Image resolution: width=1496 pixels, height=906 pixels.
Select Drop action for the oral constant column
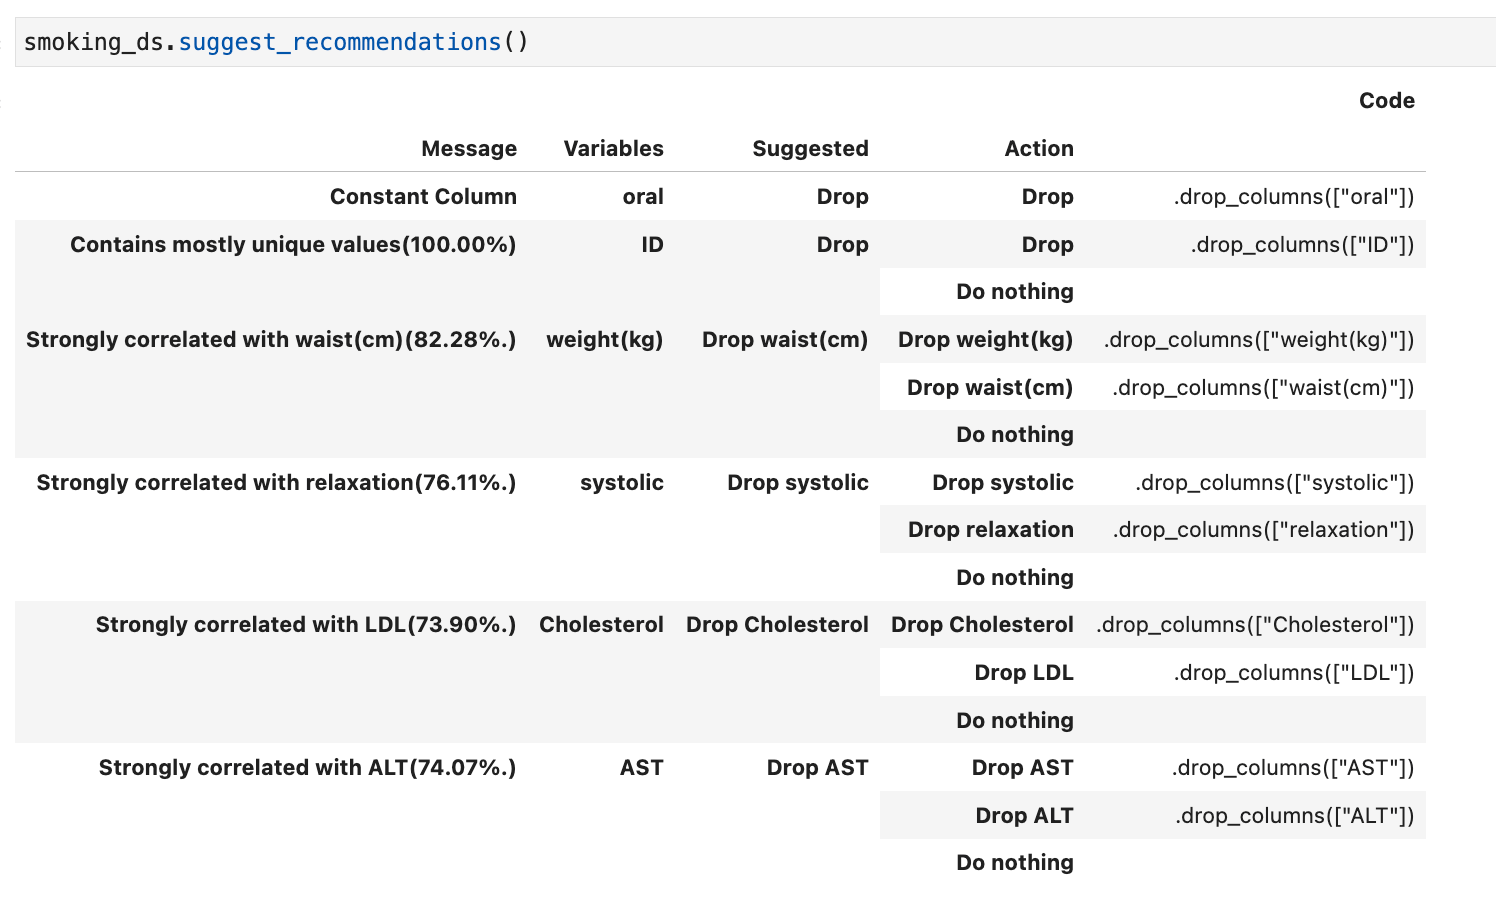tap(1047, 196)
